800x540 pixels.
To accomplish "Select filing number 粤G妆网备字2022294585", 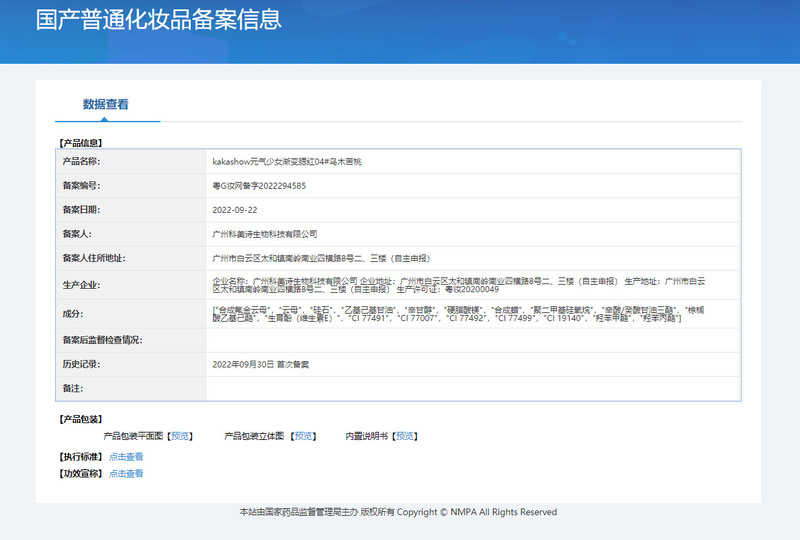I will tap(259, 186).
